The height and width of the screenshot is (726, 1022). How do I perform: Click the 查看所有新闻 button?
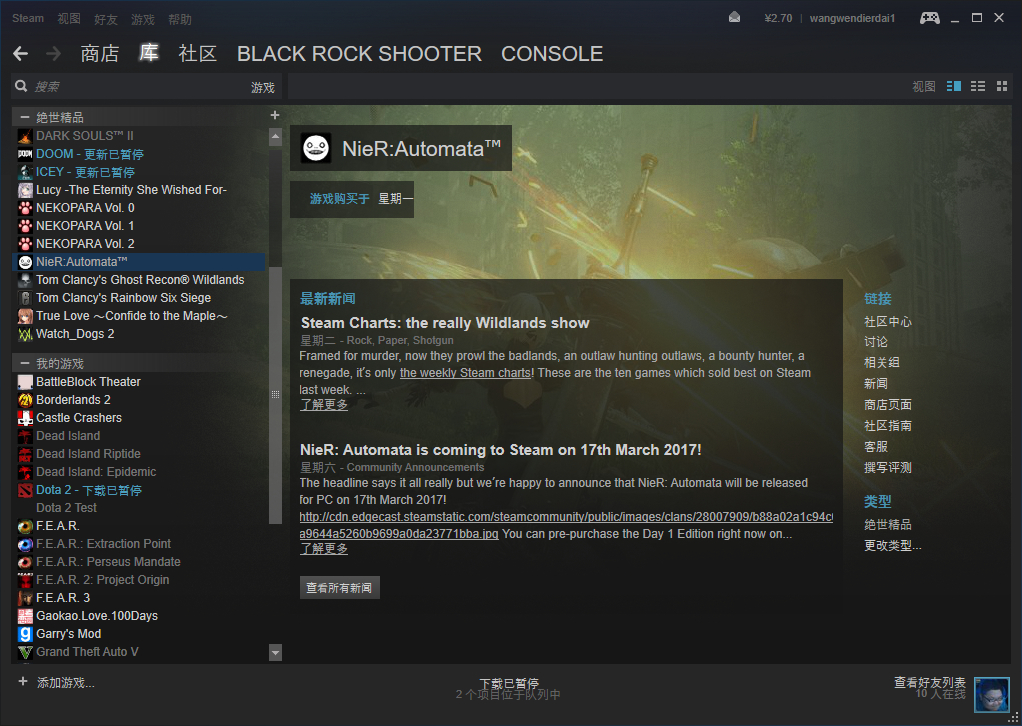point(340,588)
